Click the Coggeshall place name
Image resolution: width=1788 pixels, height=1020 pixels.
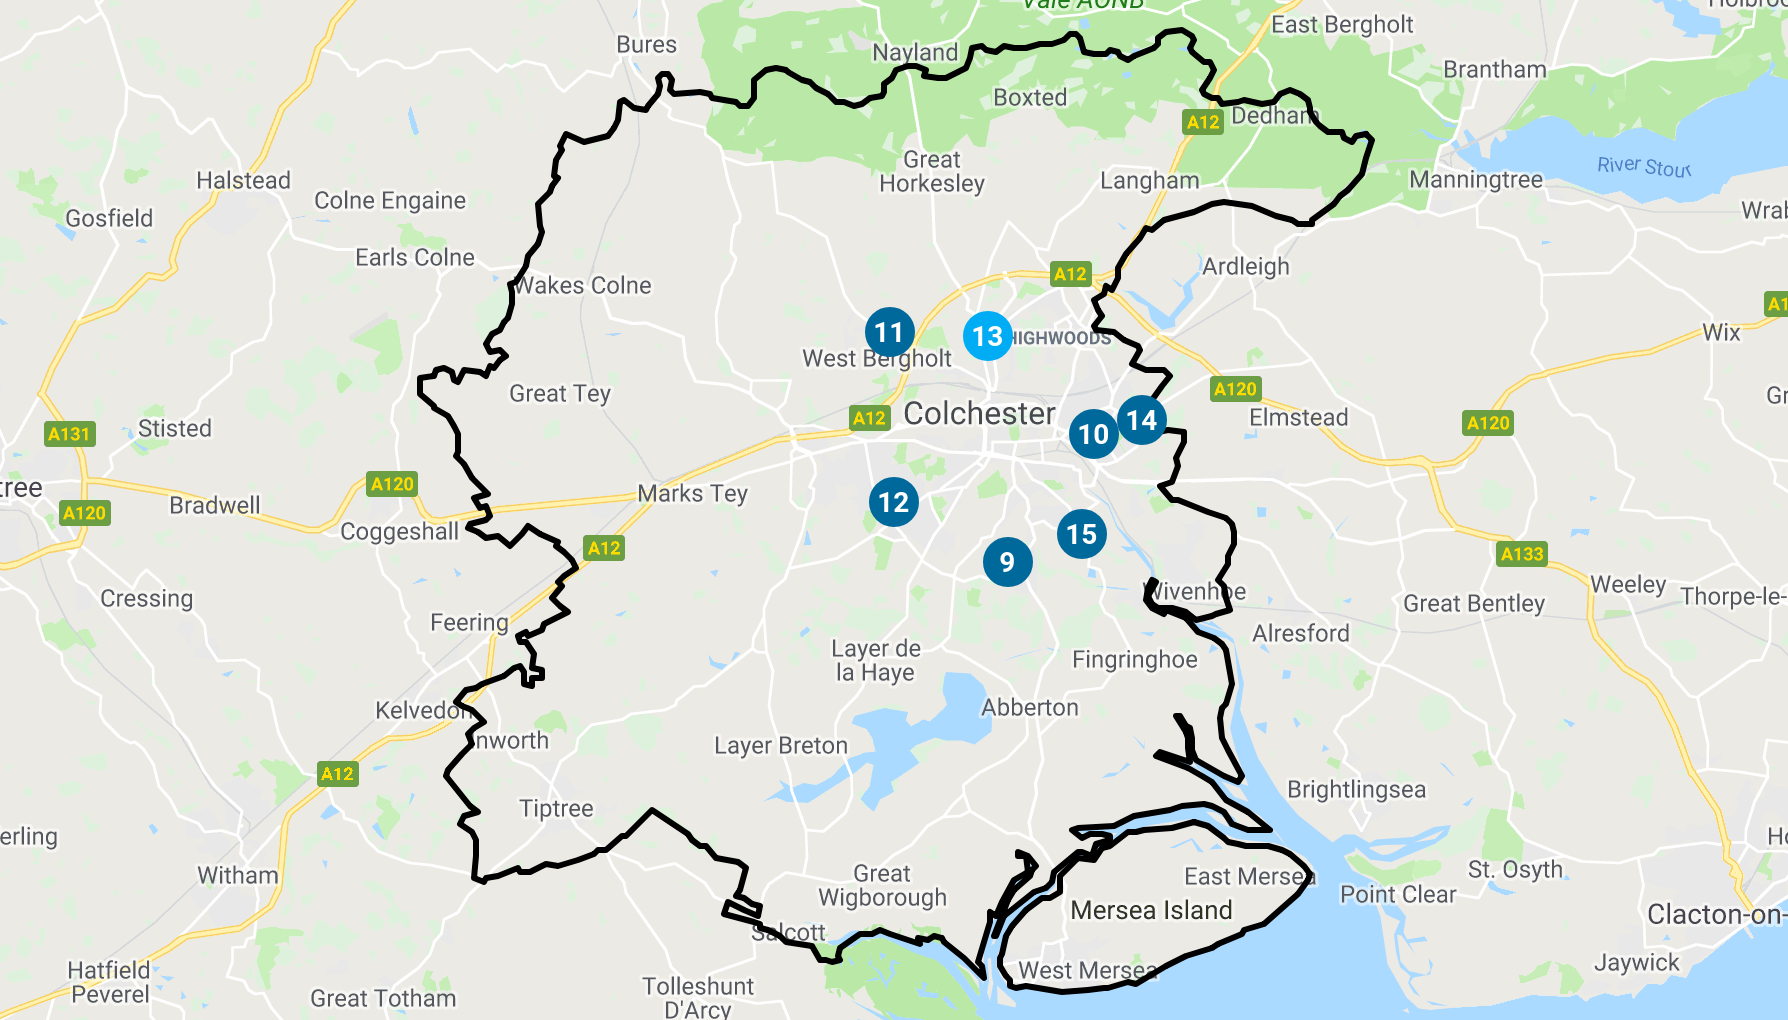tap(399, 532)
